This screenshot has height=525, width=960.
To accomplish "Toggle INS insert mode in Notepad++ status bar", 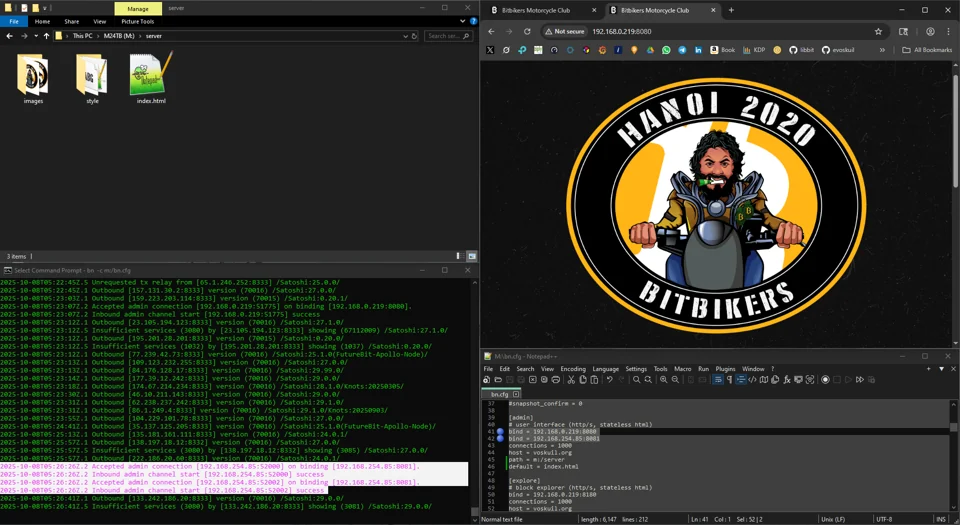I will [940, 519].
